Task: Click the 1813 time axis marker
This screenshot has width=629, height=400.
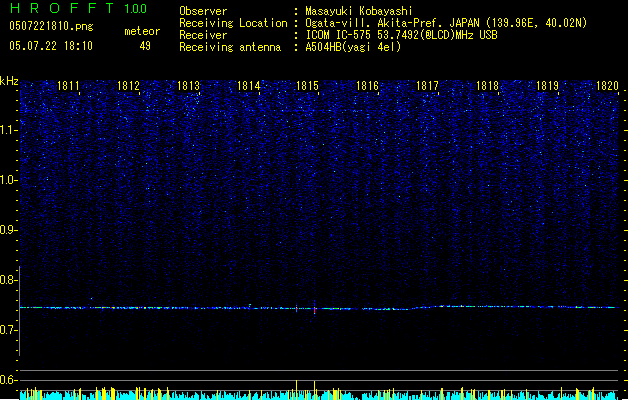Action: 188,86
